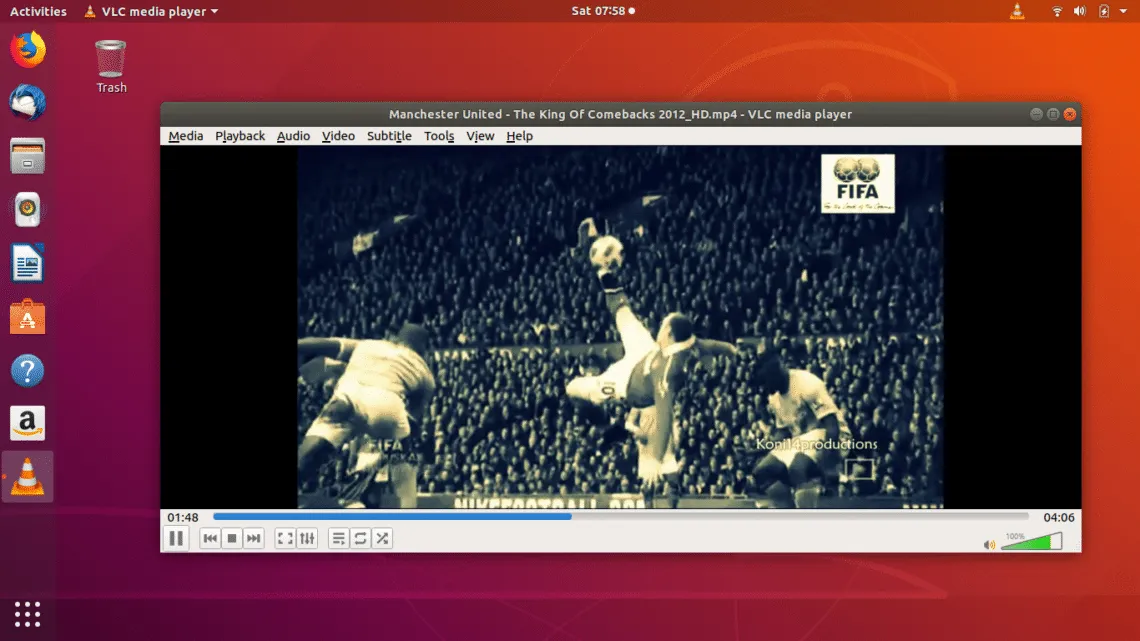Show extended settings equalizer panel

coord(307,539)
